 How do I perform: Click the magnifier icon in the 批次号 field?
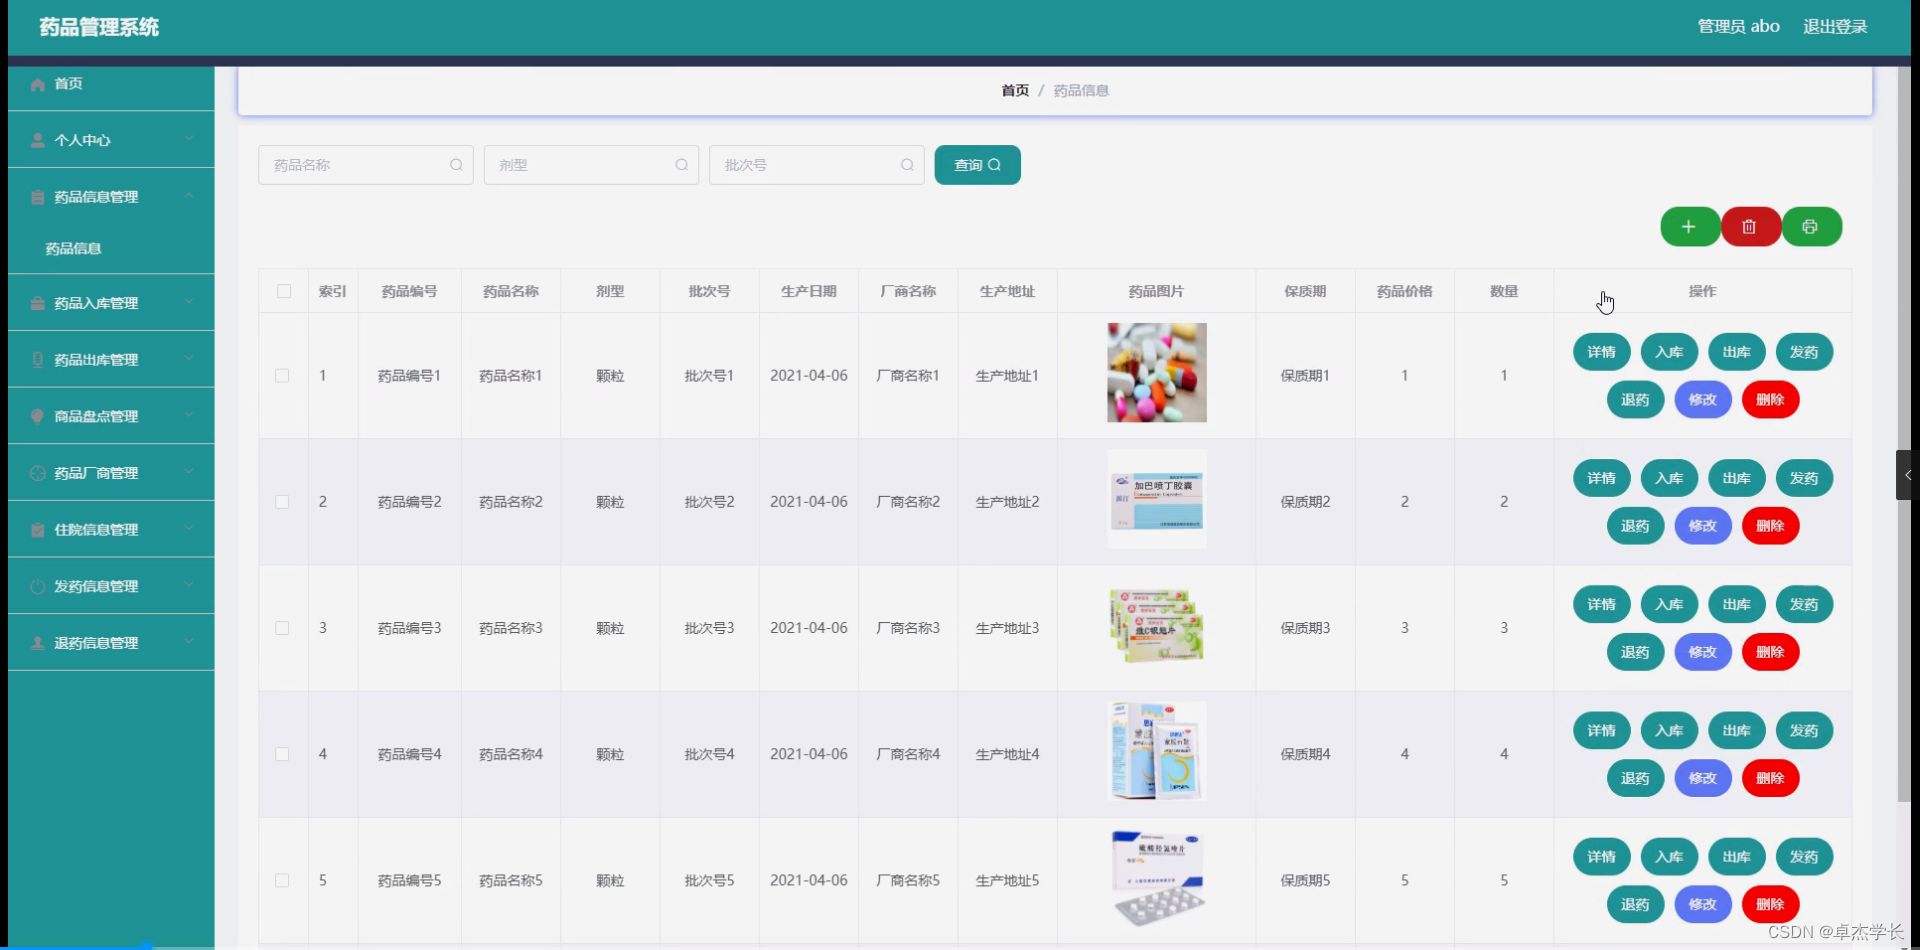coord(906,165)
